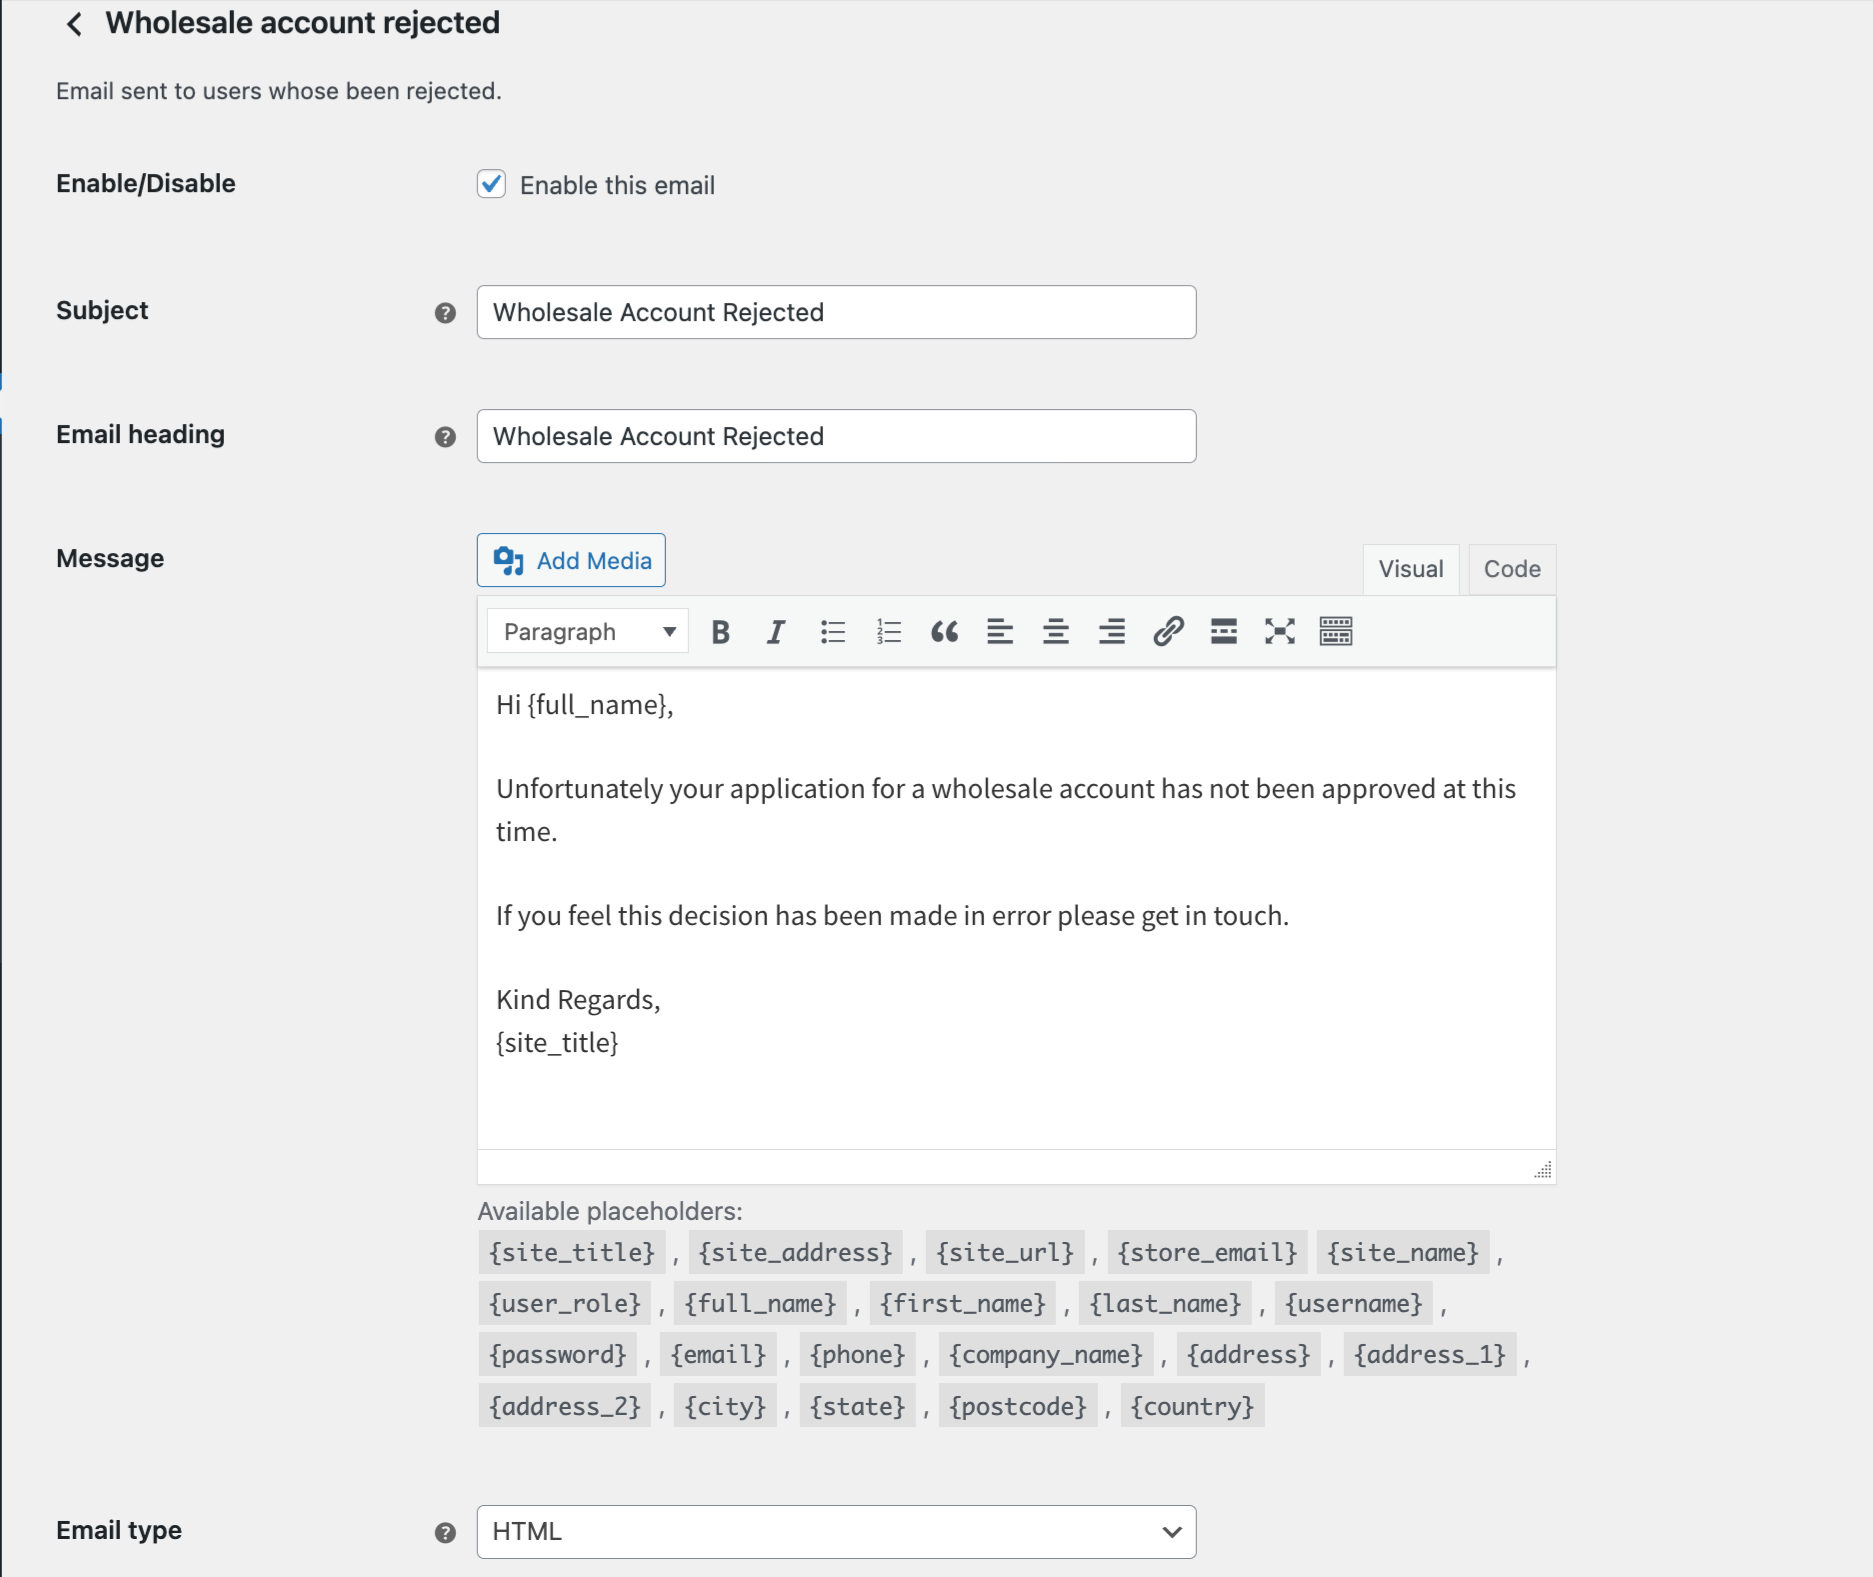The image size is (1873, 1577).
Task: Open the insert link tool
Action: point(1168,632)
